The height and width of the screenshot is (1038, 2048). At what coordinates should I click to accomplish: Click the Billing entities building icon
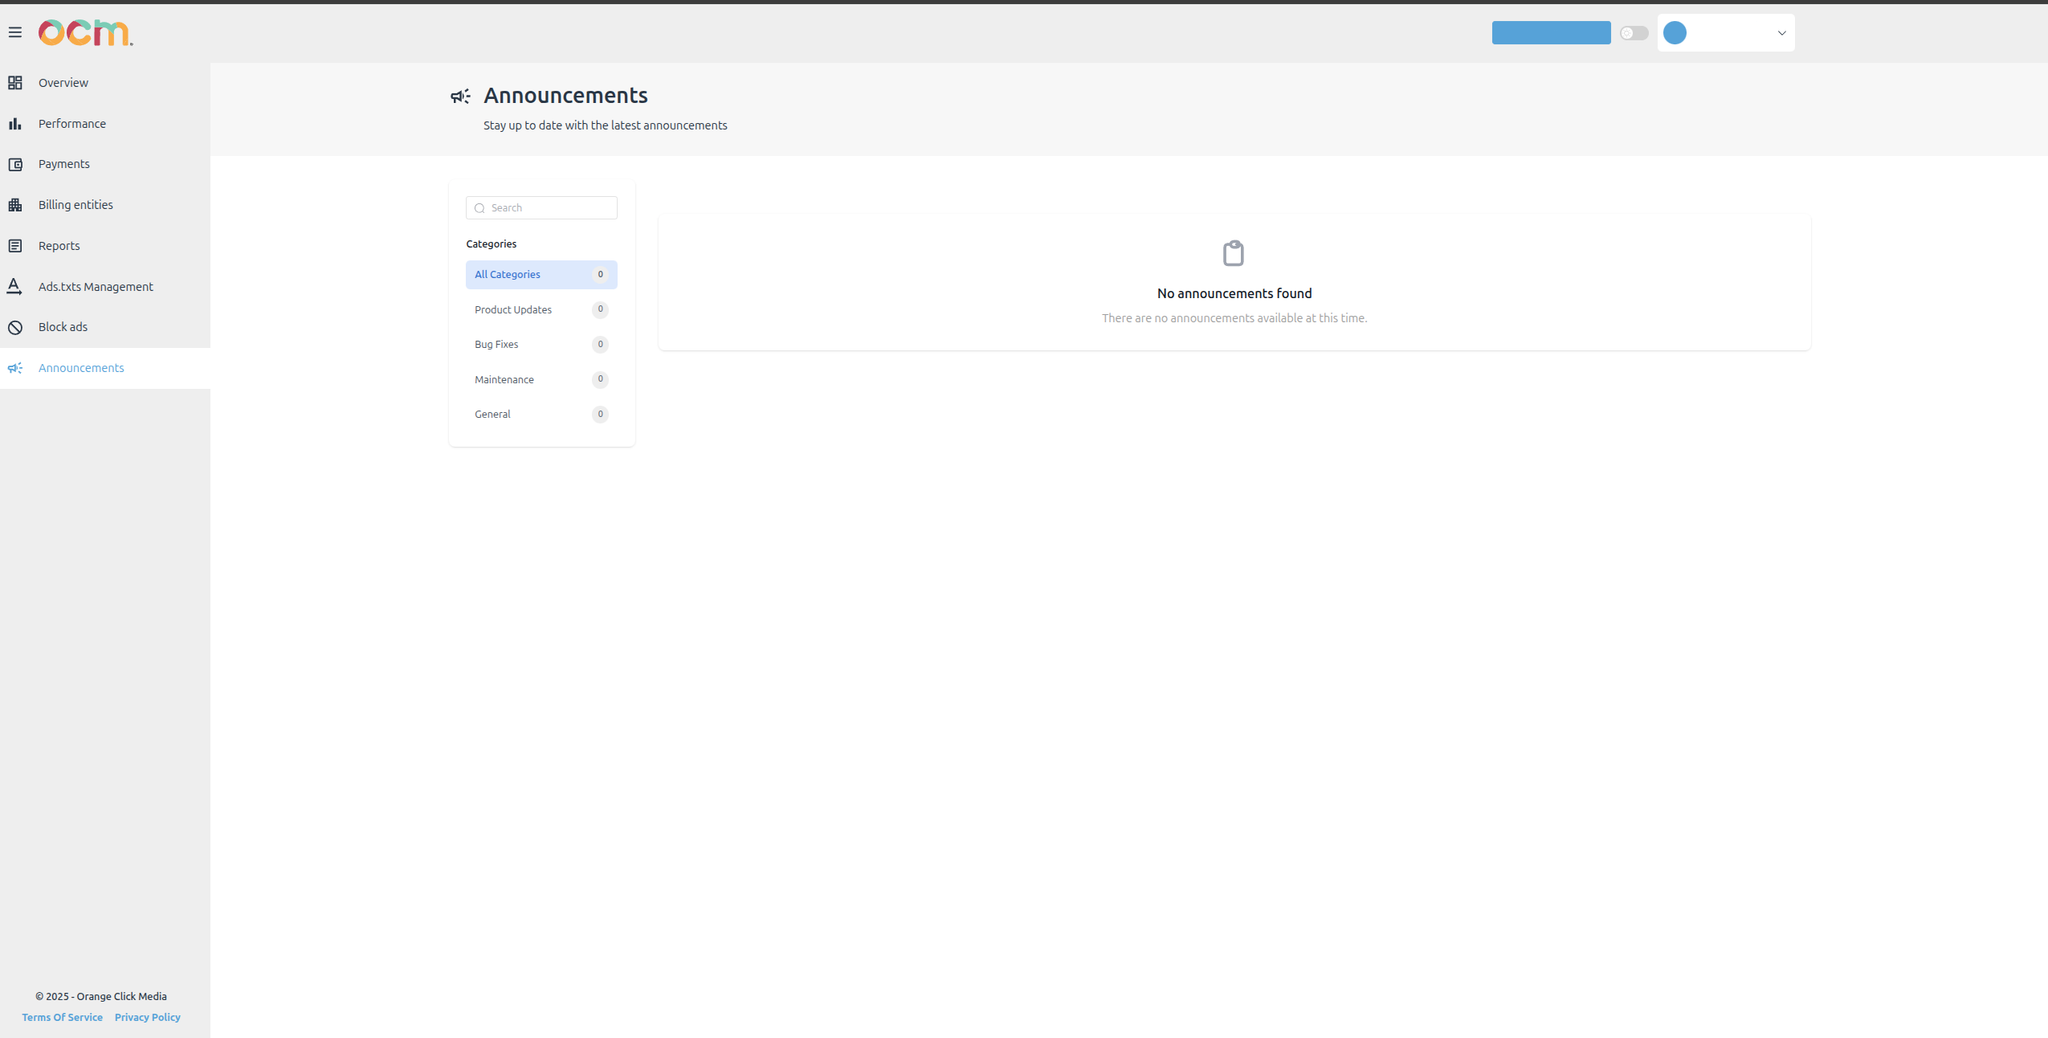(x=15, y=205)
